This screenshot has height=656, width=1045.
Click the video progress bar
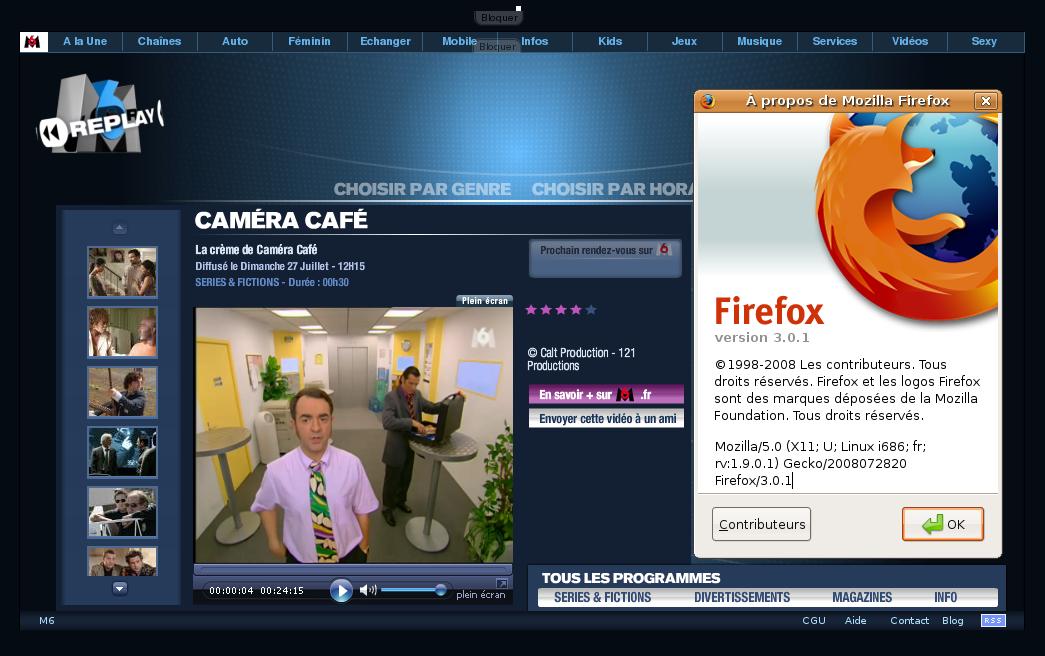click(x=353, y=569)
